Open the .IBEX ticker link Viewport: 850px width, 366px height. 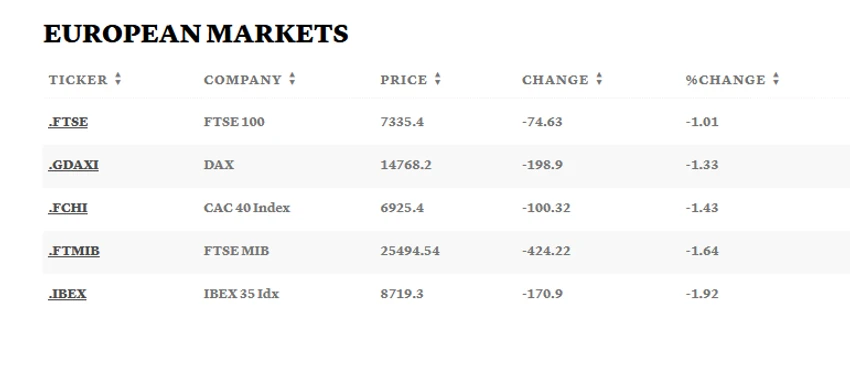click(x=67, y=294)
